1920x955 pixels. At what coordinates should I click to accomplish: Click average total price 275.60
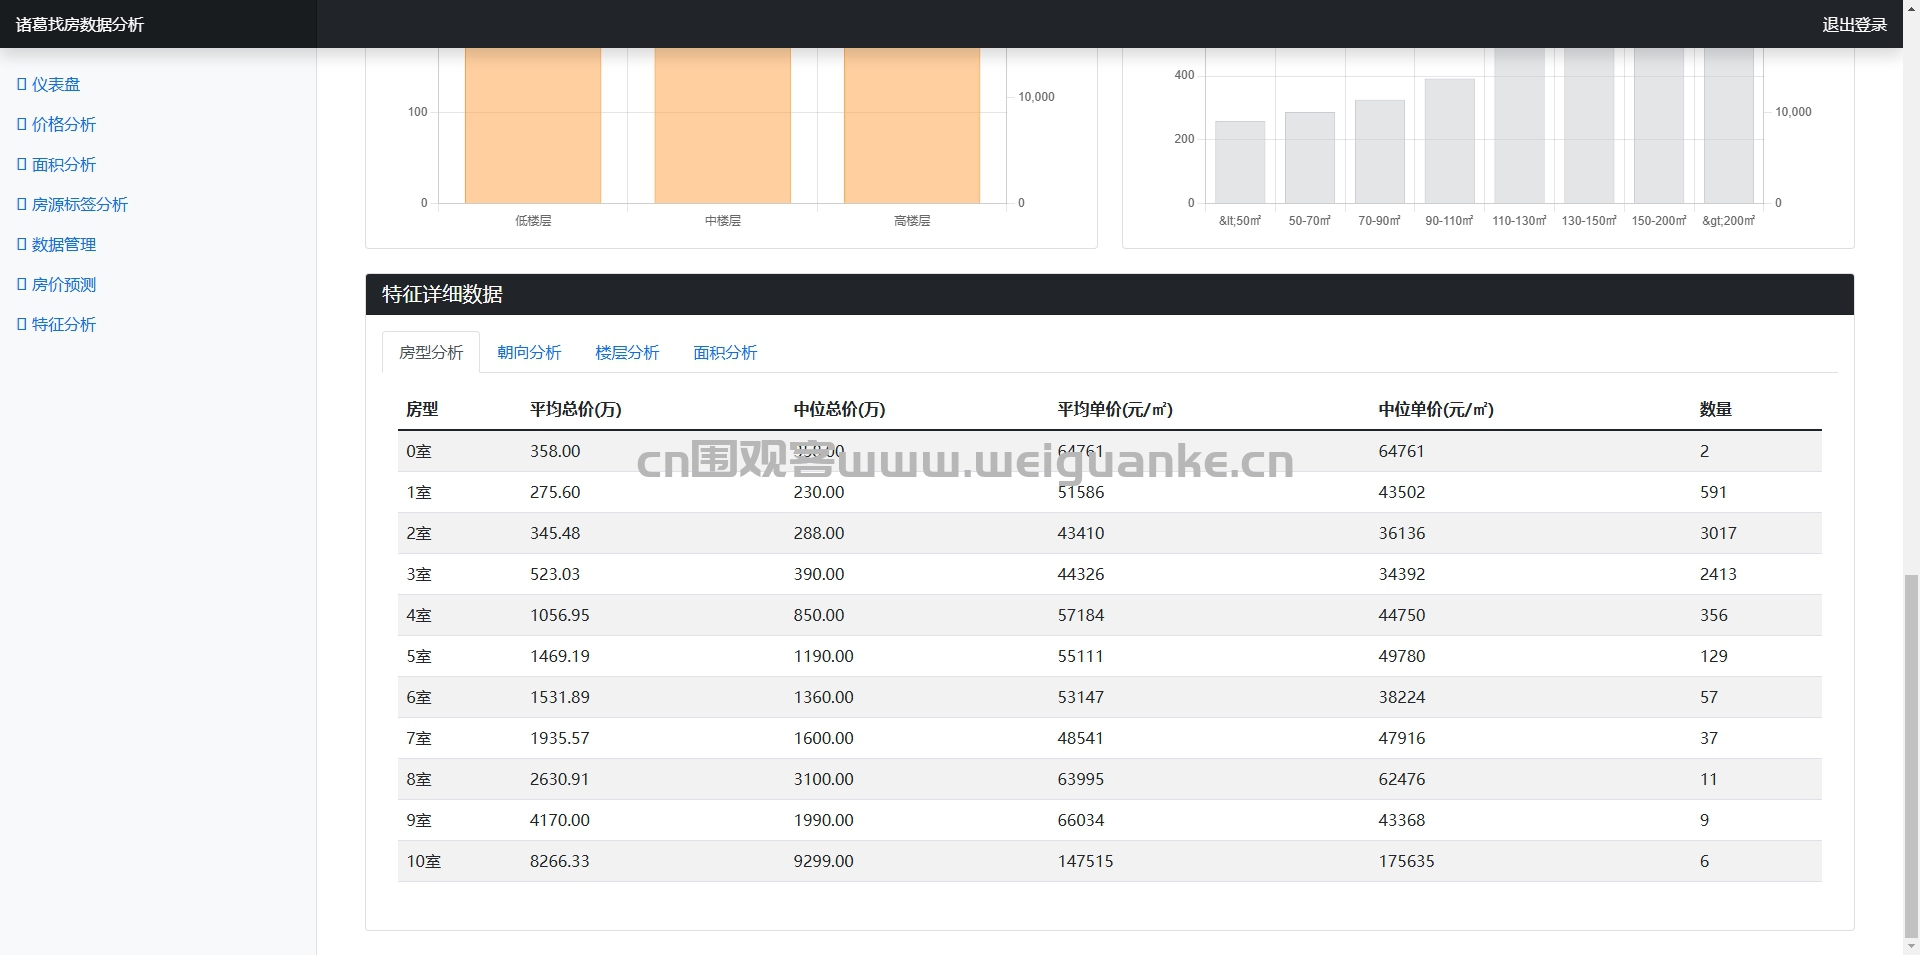[555, 492]
